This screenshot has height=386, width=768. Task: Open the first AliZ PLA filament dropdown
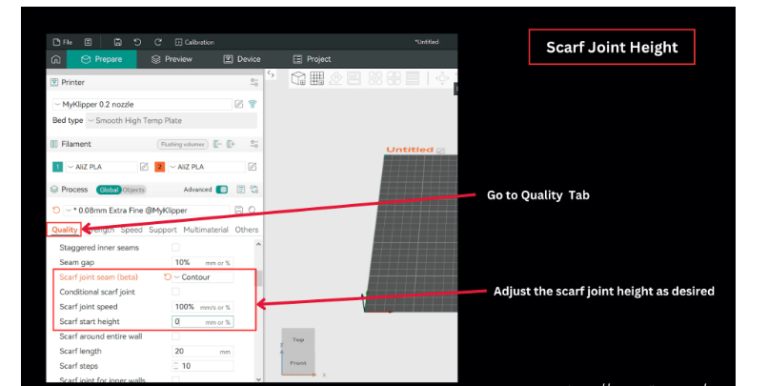pyautogui.click(x=101, y=167)
